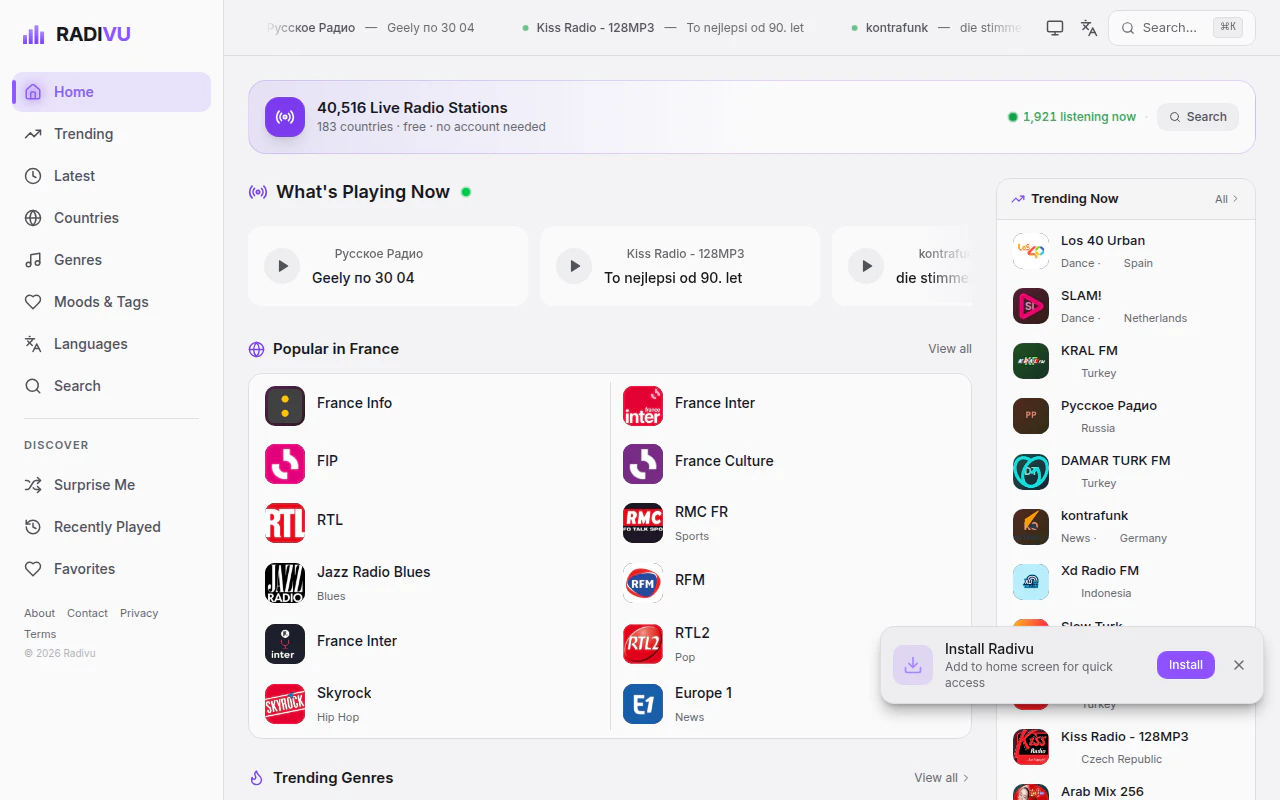Open RFM station logo
Viewport: 1280px width, 800px height.
643,583
